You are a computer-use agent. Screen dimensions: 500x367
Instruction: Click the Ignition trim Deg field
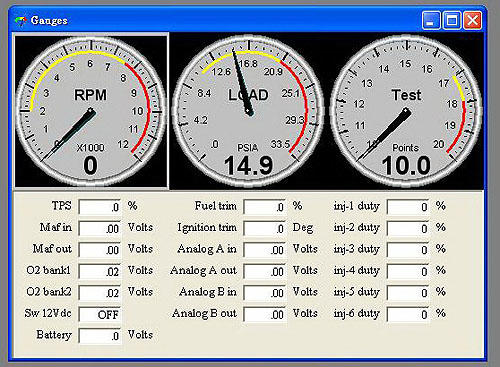[x=264, y=228]
